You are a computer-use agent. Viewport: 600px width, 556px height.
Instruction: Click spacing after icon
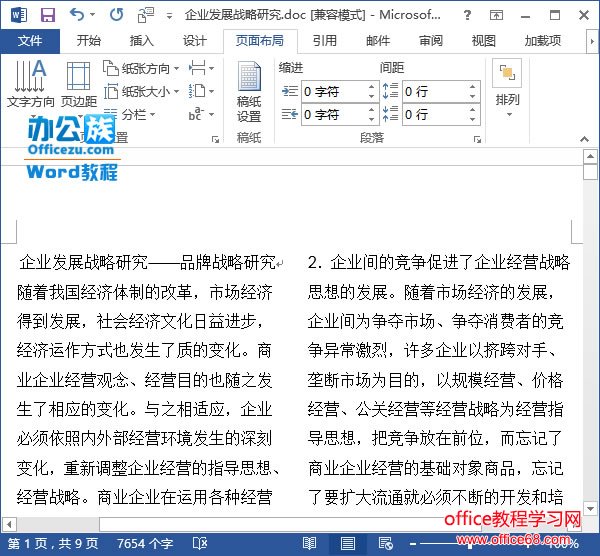pyautogui.click(x=391, y=114)
